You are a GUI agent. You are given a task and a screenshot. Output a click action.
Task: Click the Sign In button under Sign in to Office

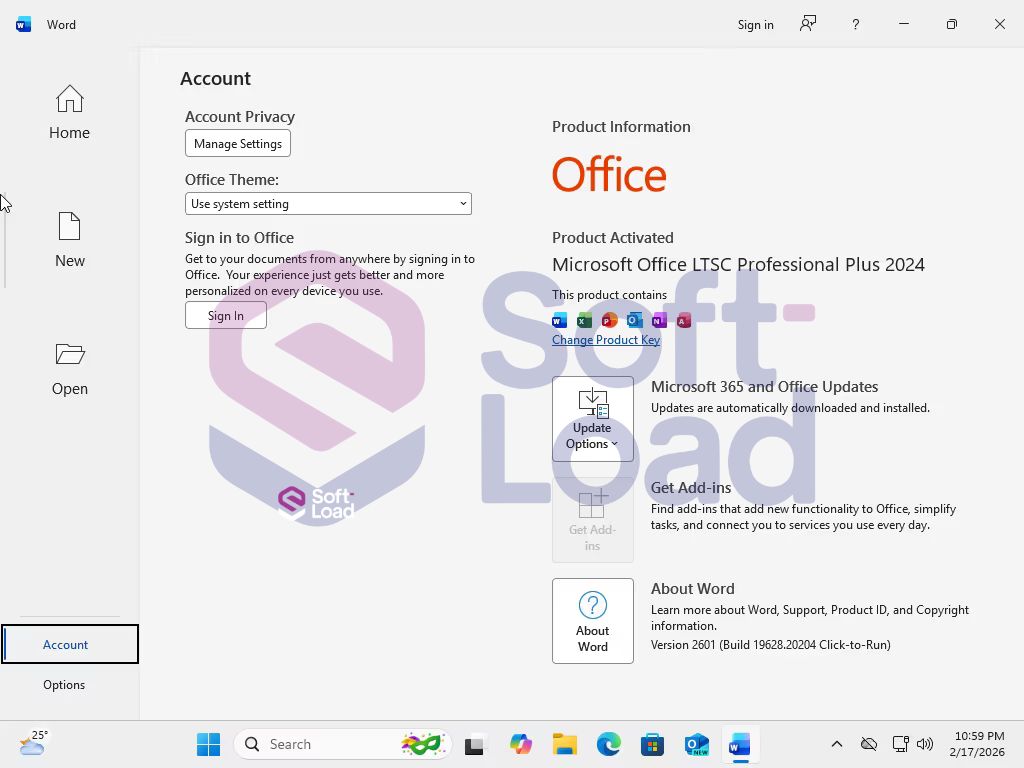[226, 315]
